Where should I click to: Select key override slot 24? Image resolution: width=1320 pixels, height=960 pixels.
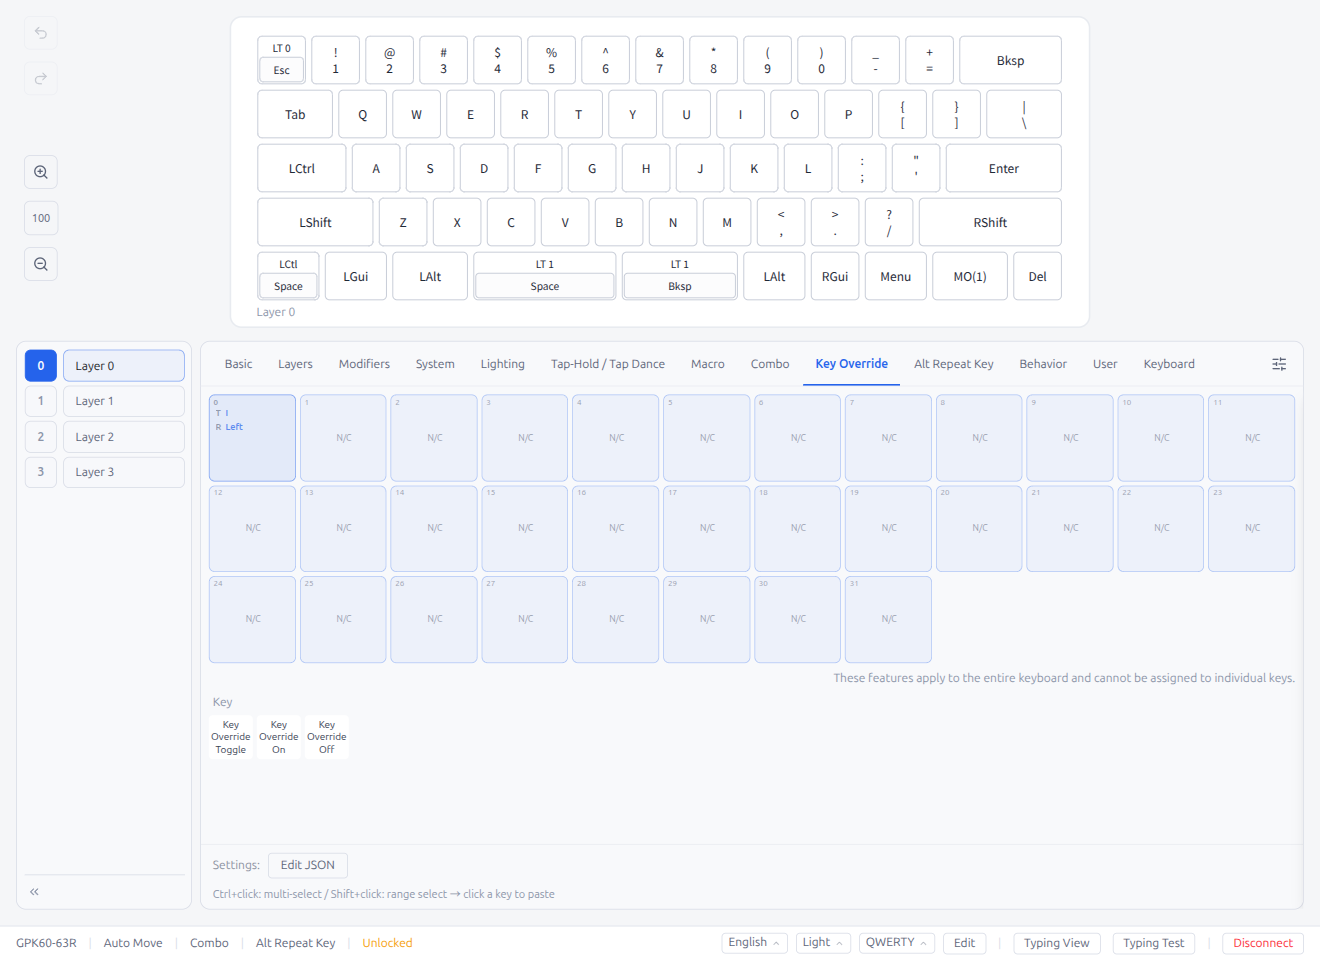252,619
